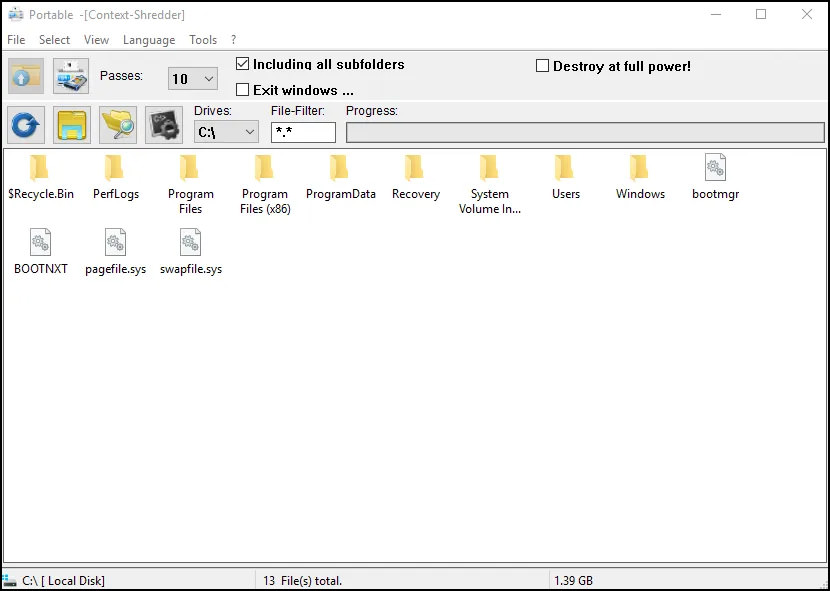Open the File menu

[x=16, y=40]
